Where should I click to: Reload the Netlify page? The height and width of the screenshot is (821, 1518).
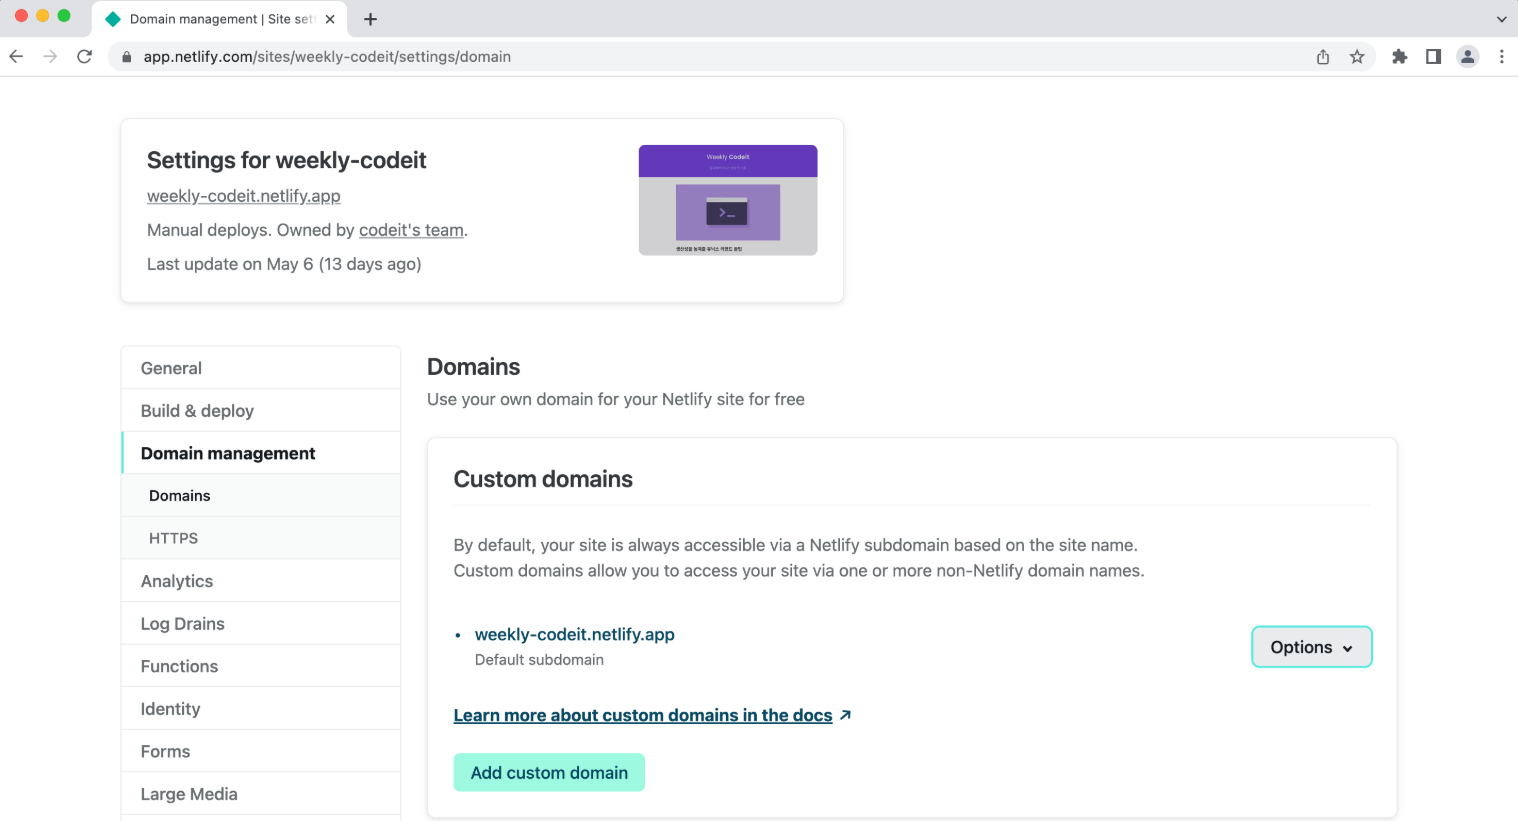(x=85, y=57)
